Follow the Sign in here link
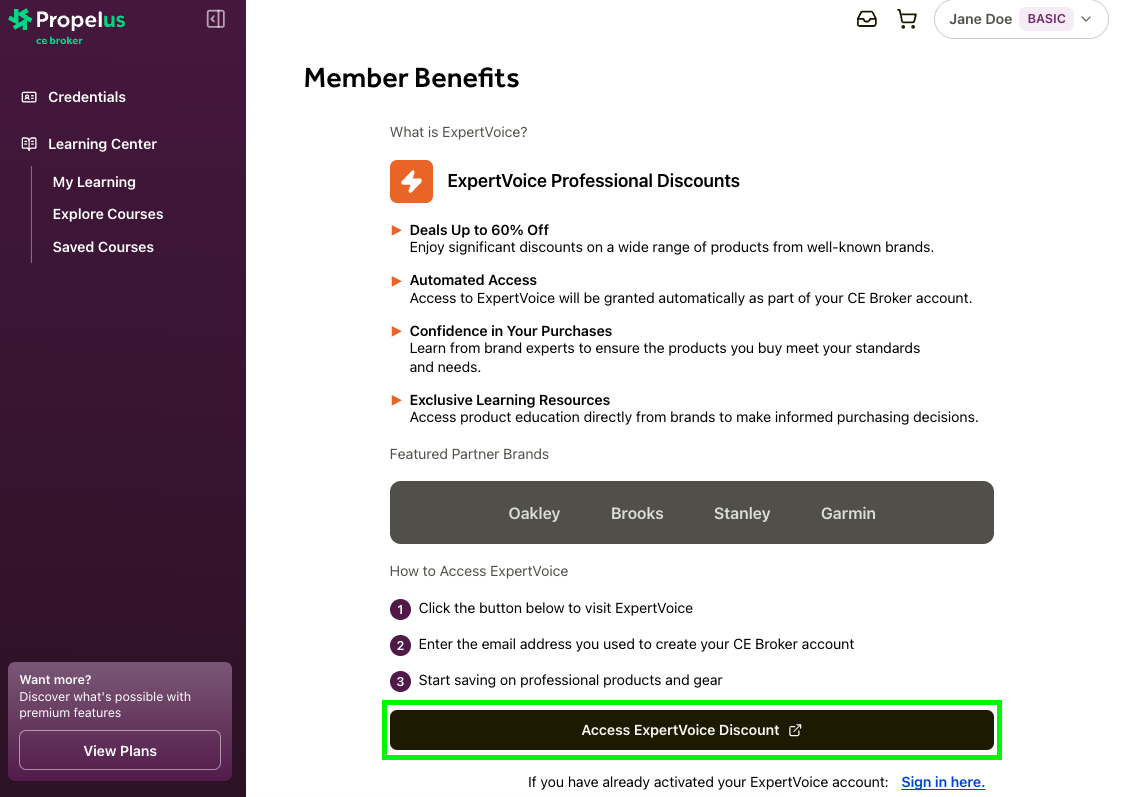Screen dimensions: 1127x797 pos(943,782)
